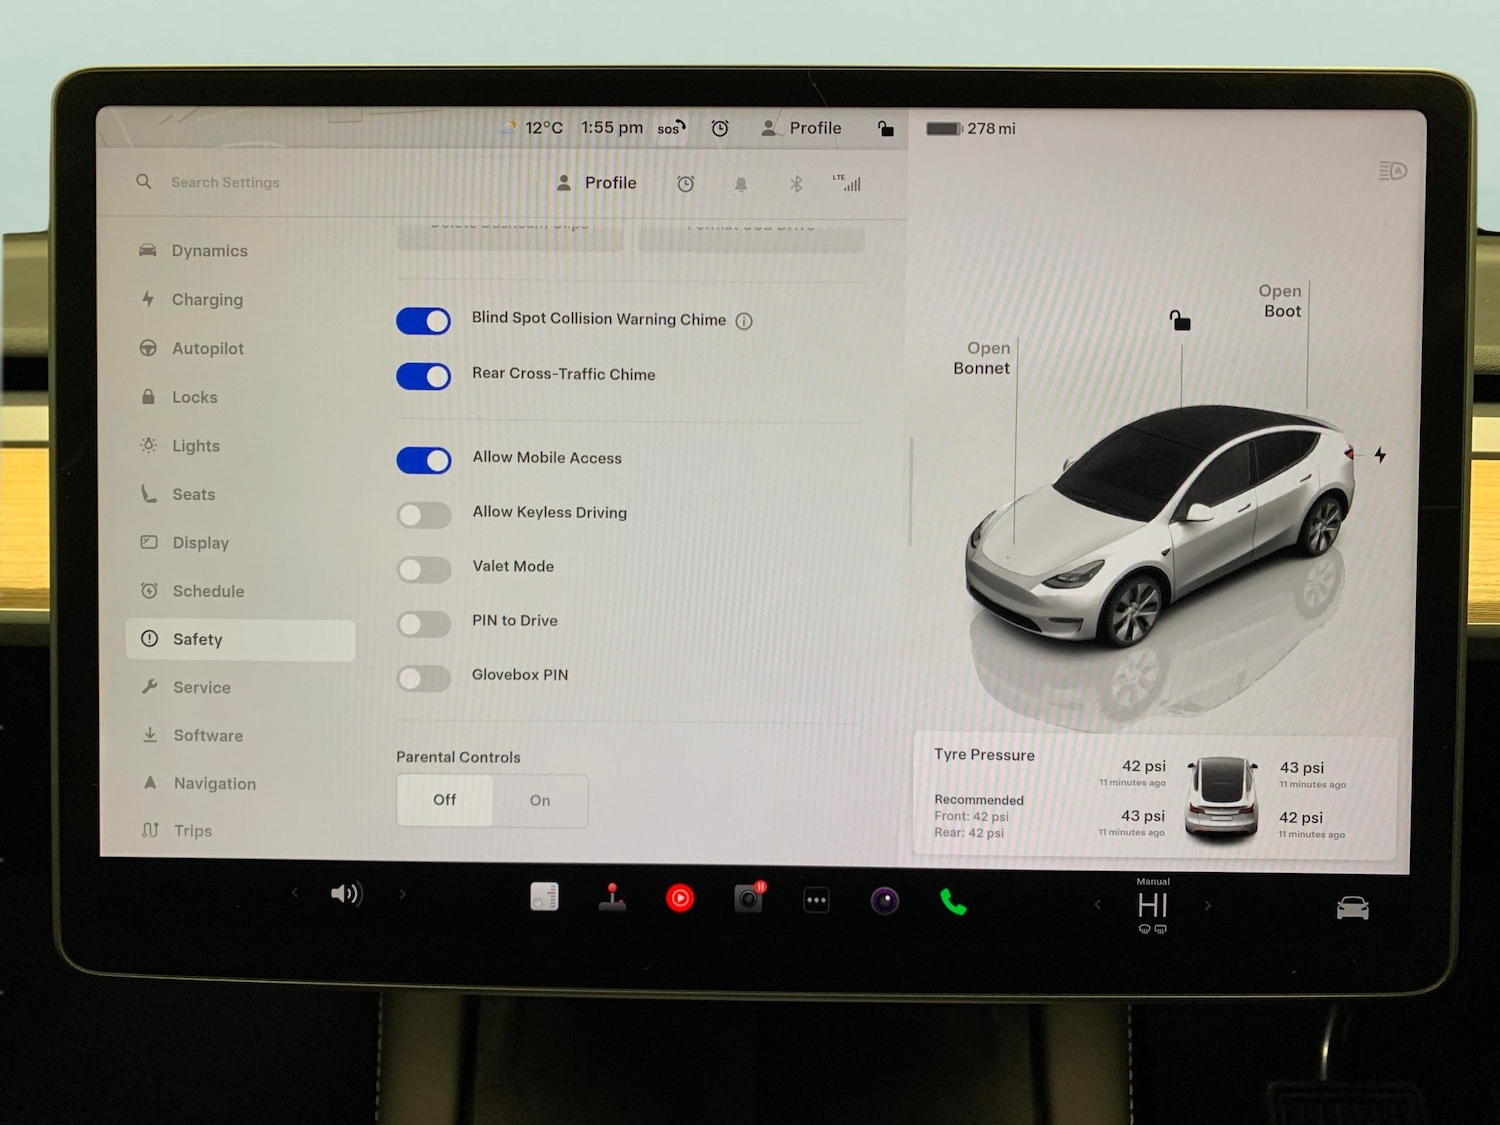Image resolution: width=1500 pixels, height=1125 pixels.
Task: Select the volume speaker icon
Action: 346,894
